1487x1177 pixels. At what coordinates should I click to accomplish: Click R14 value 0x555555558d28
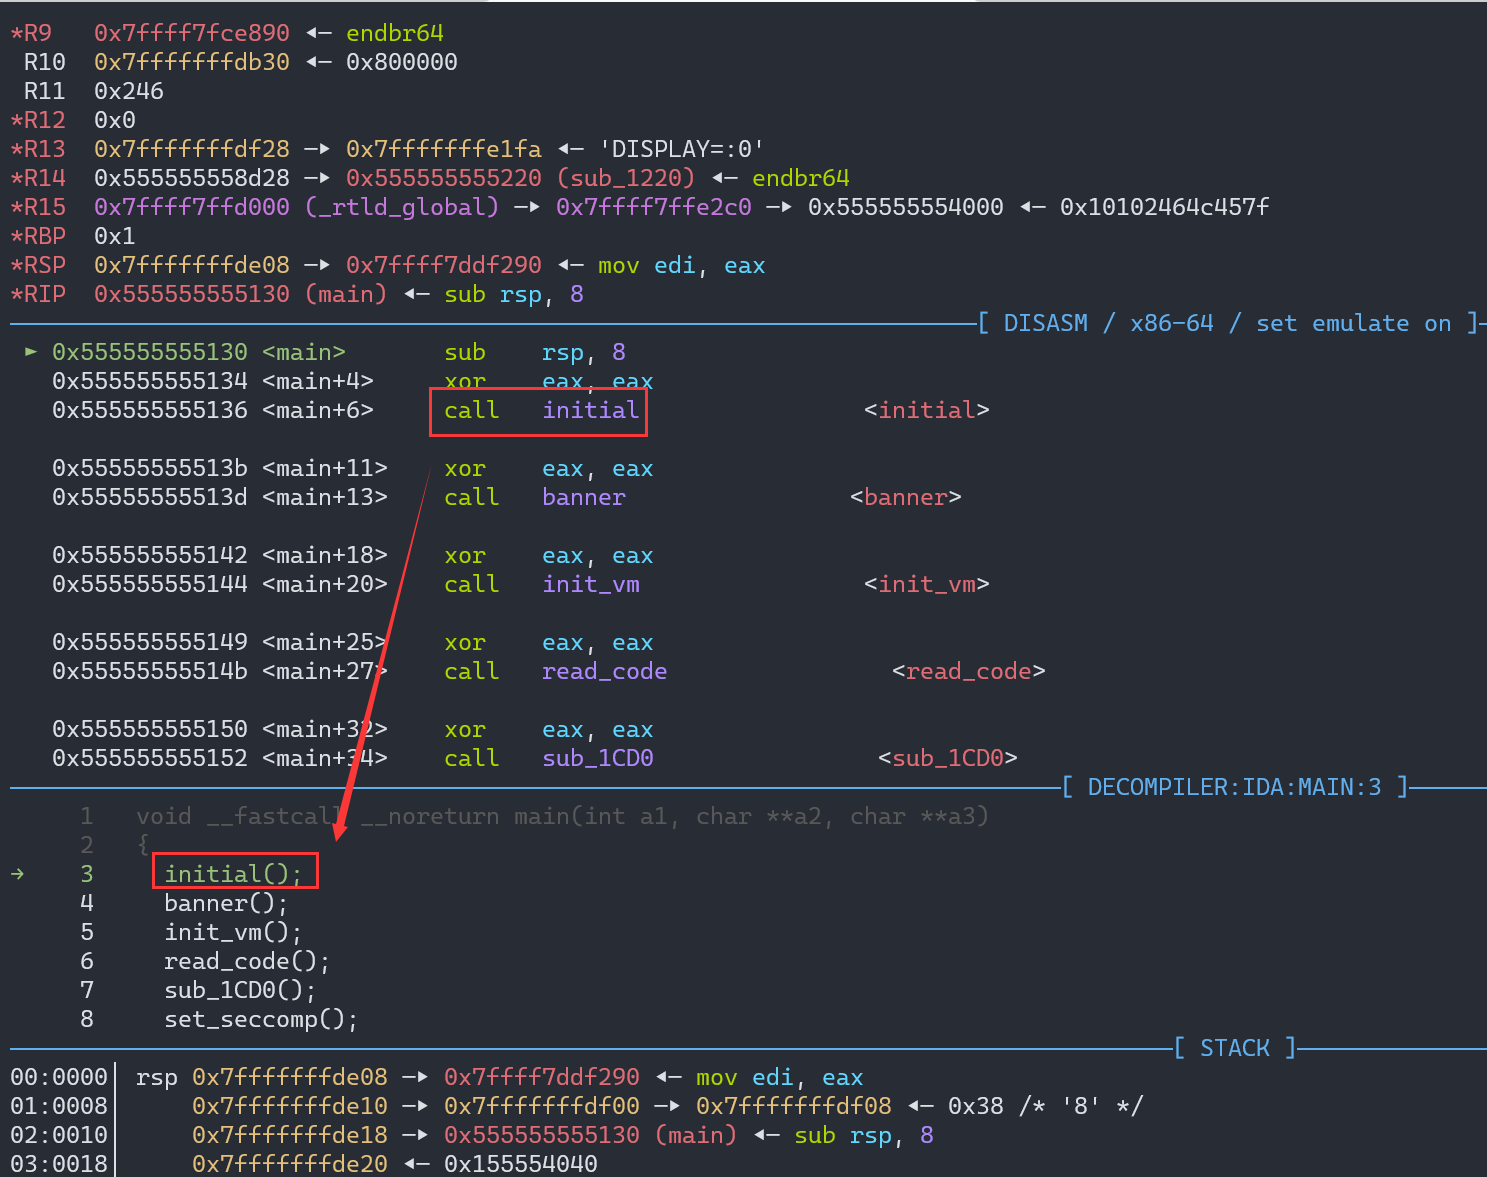(x=191, y=178)
